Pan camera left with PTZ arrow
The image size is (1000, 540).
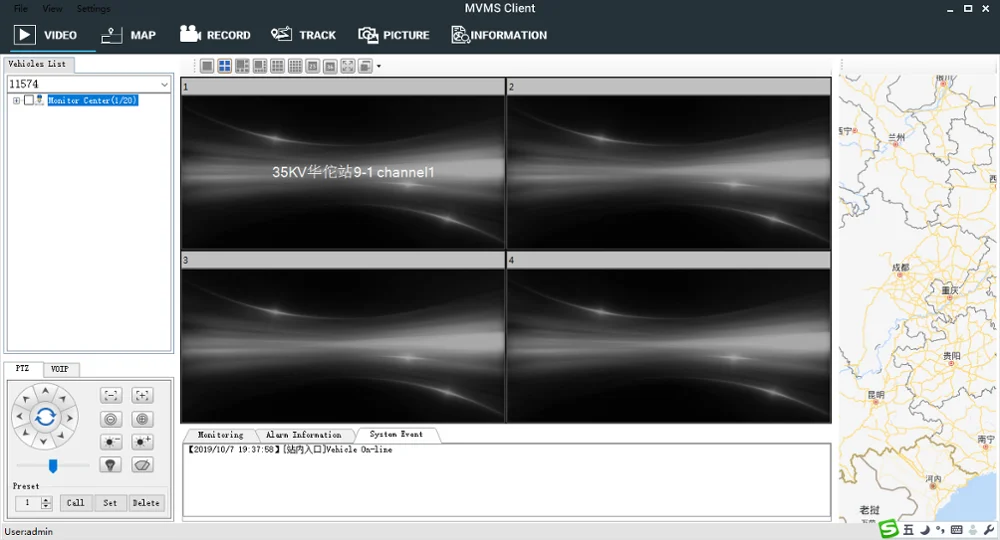(19, 416)
